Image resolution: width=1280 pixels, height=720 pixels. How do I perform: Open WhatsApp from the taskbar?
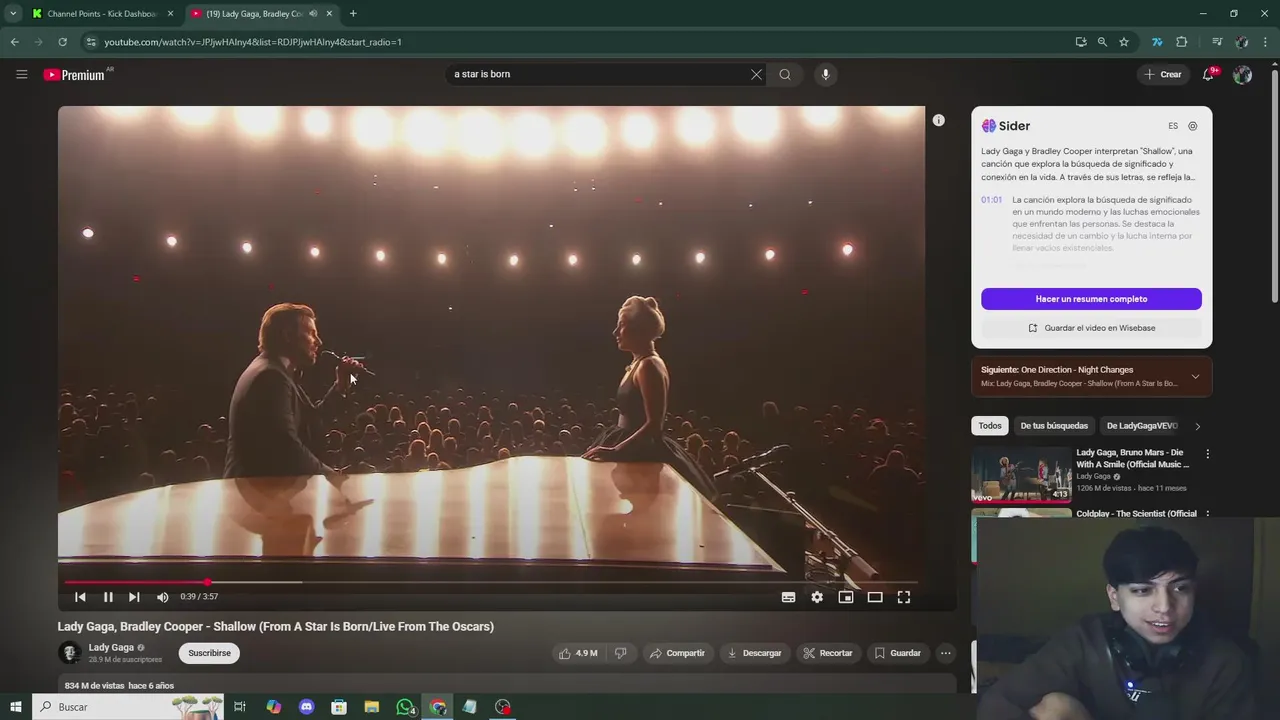click(x=405, y=707)
